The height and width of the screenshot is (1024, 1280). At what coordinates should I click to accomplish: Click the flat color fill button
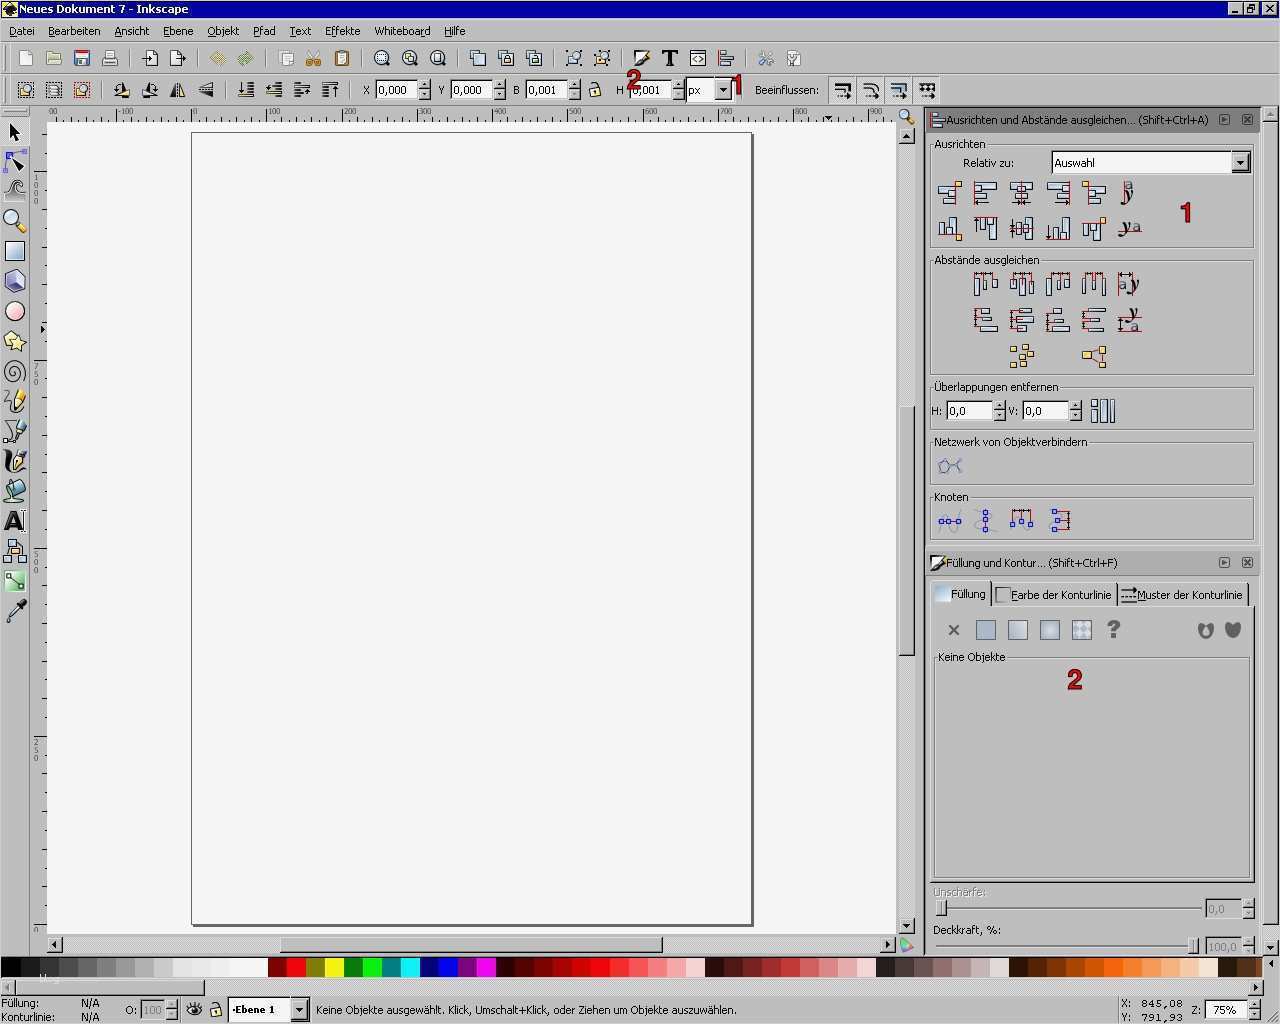(x=986, y=630)
